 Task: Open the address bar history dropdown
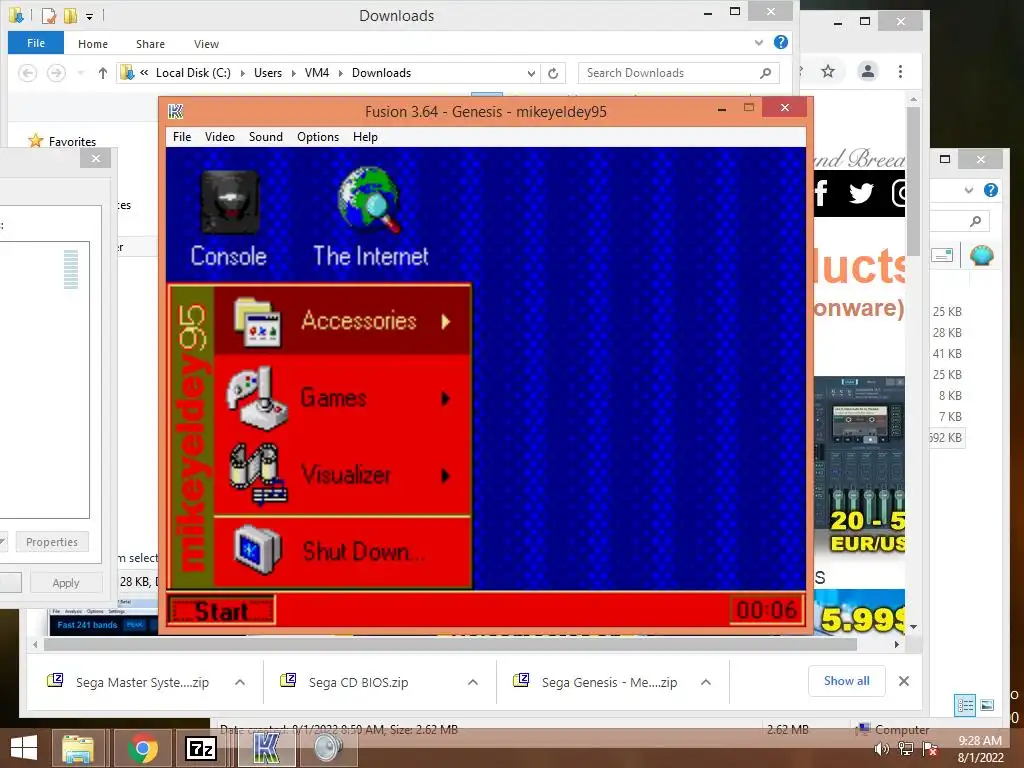click(x=532, y=73)
